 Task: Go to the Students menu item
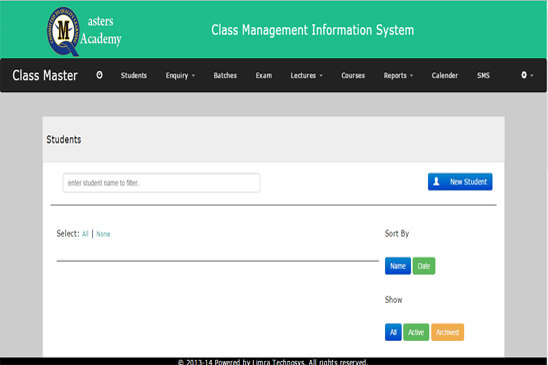click(x=134, y=76)
